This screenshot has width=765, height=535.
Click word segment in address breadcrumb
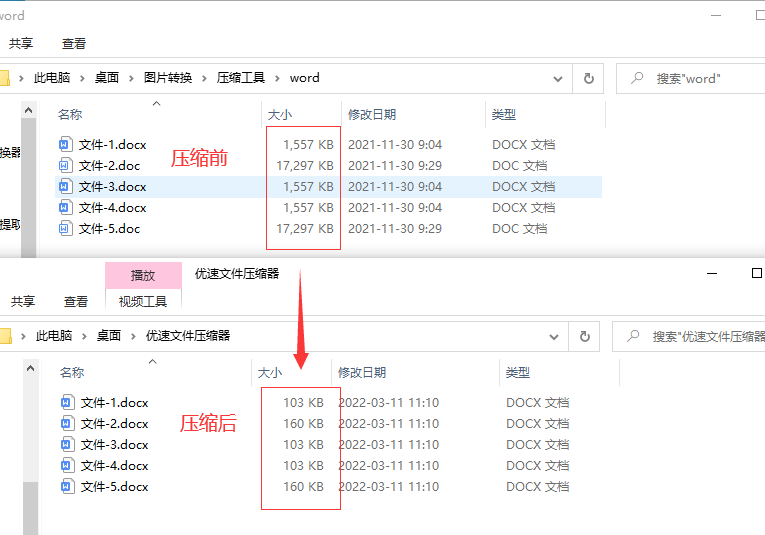[304, 78]
